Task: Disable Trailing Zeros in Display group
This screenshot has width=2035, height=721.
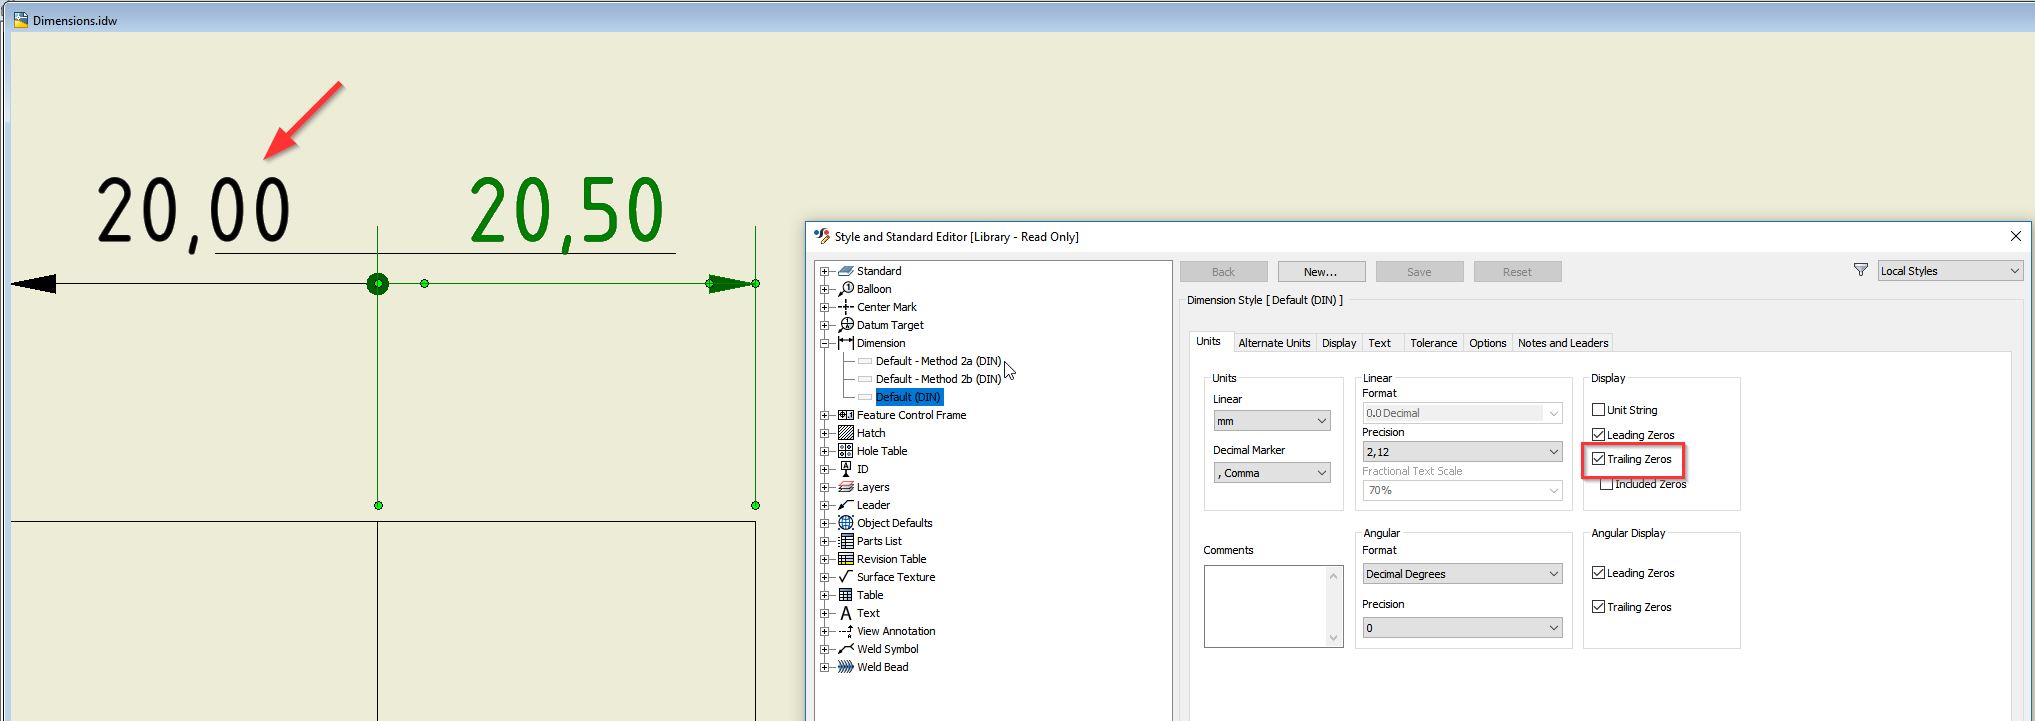Action: click(x=1599, y=459)
